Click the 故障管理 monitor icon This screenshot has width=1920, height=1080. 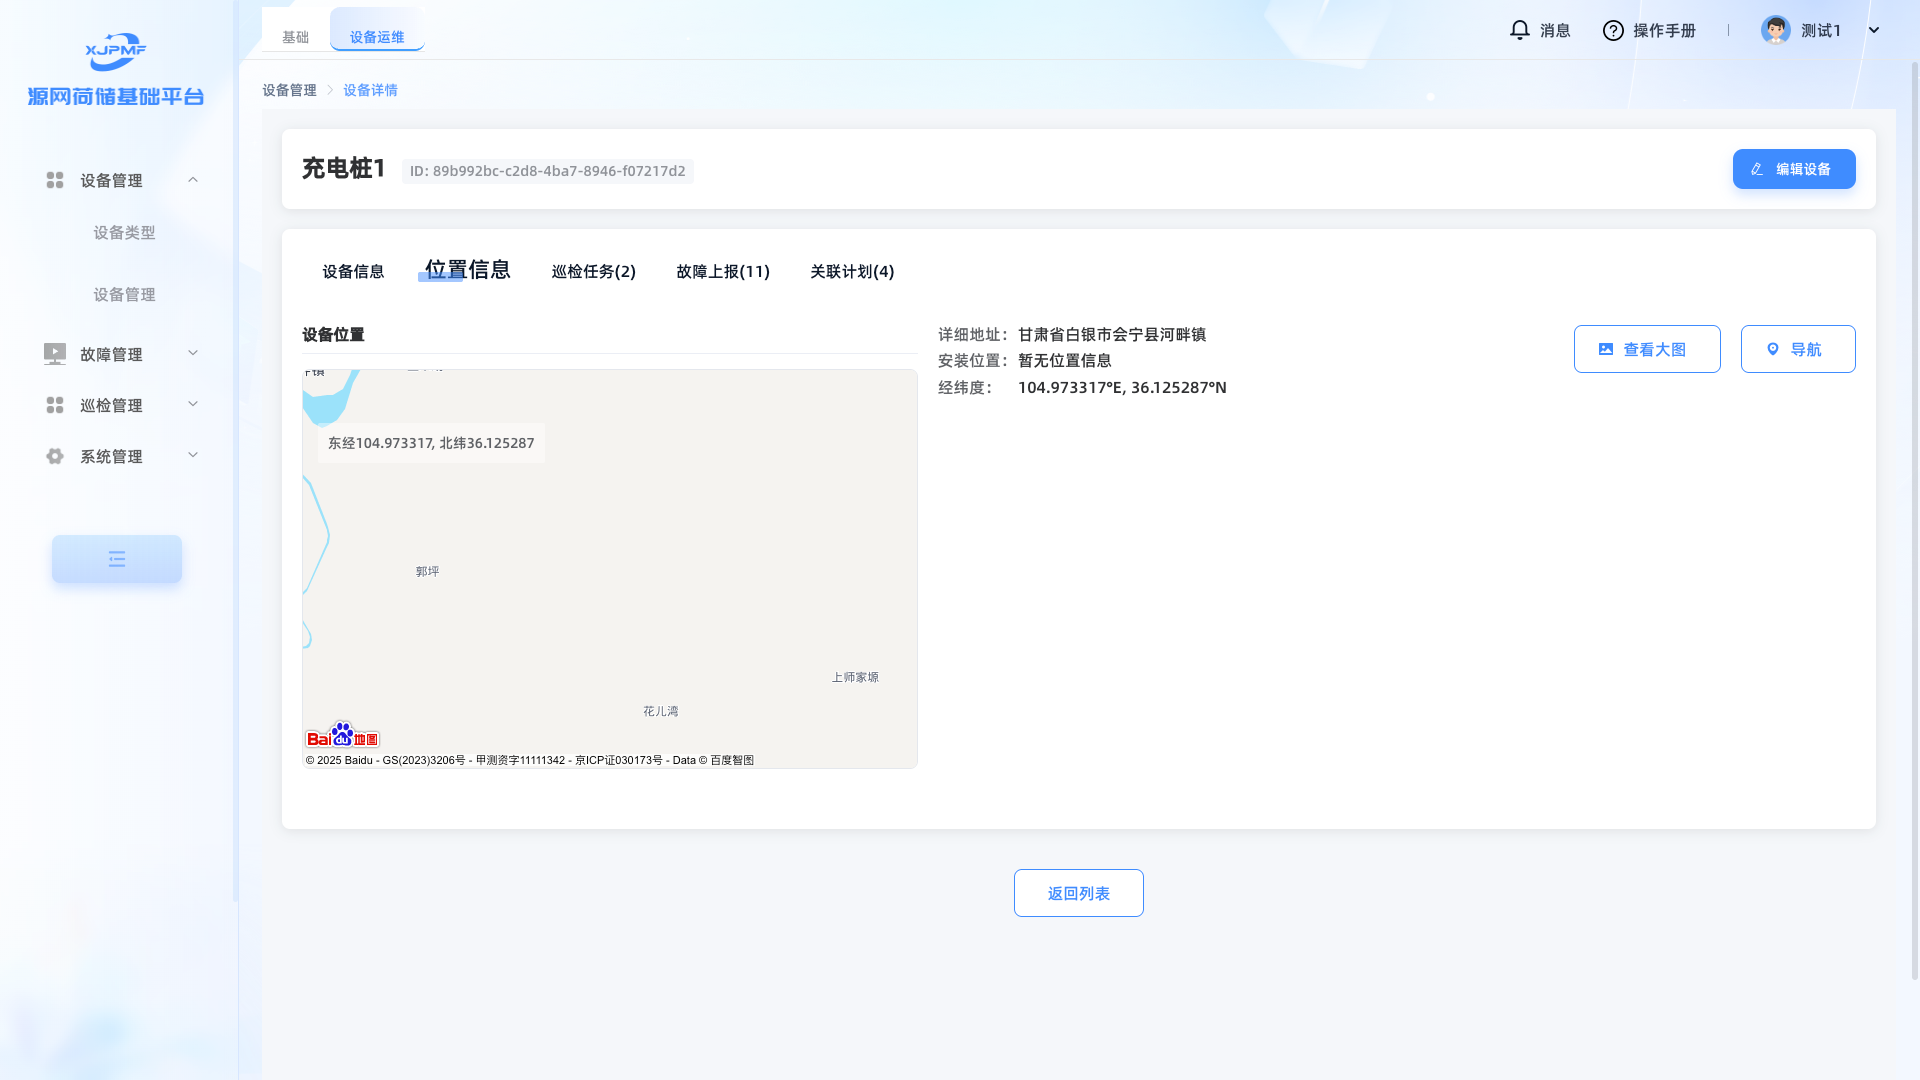55,354
